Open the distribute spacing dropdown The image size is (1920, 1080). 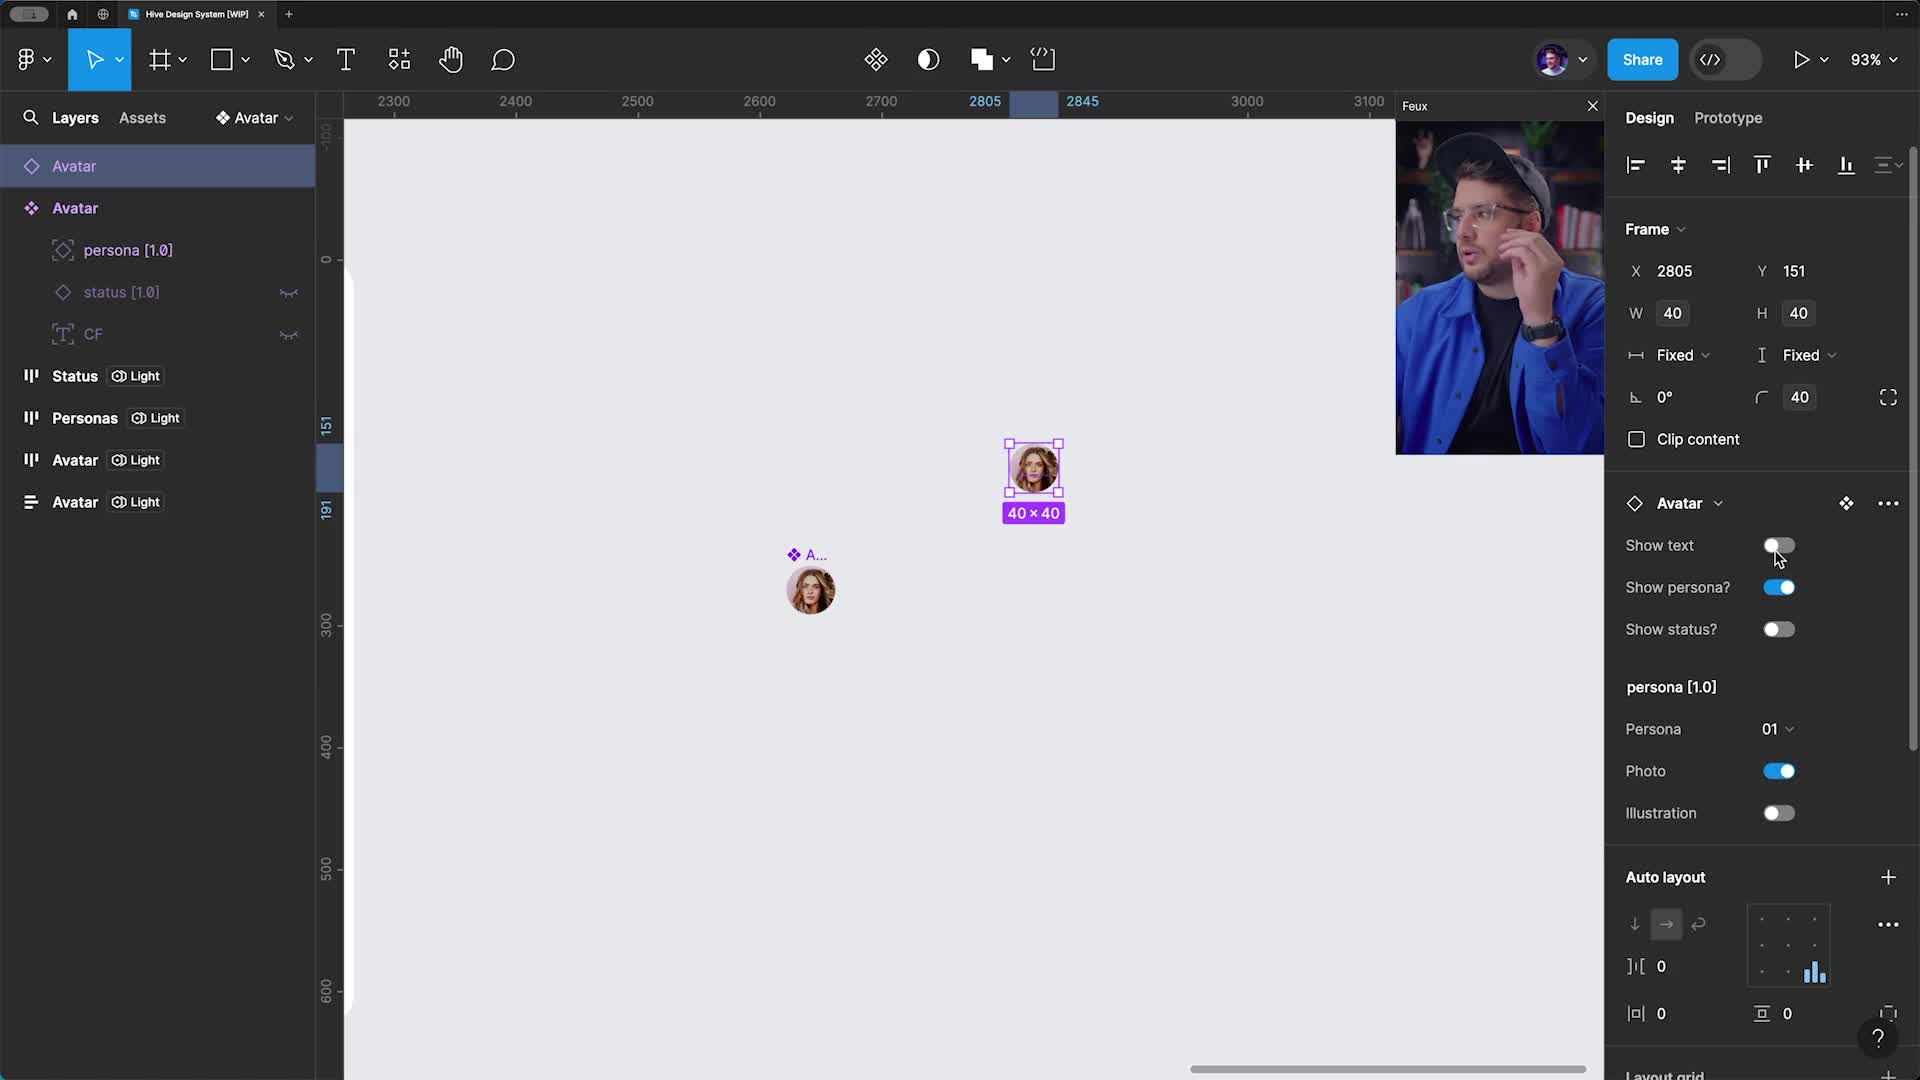(1888, 165)
